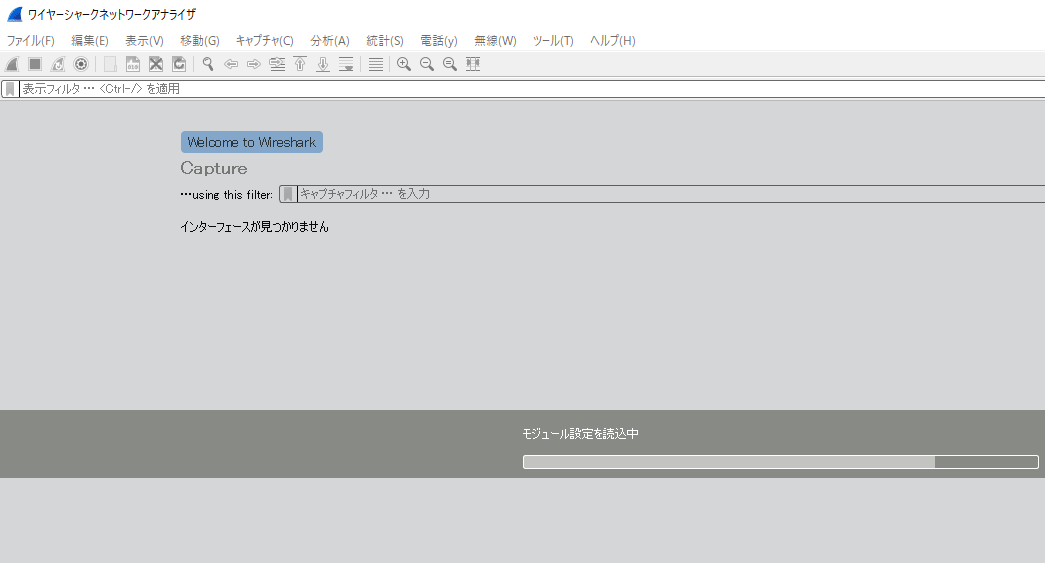Click the インターフェースが見つかりません message
Screen dimensions: 1045x563
point(254,227)
